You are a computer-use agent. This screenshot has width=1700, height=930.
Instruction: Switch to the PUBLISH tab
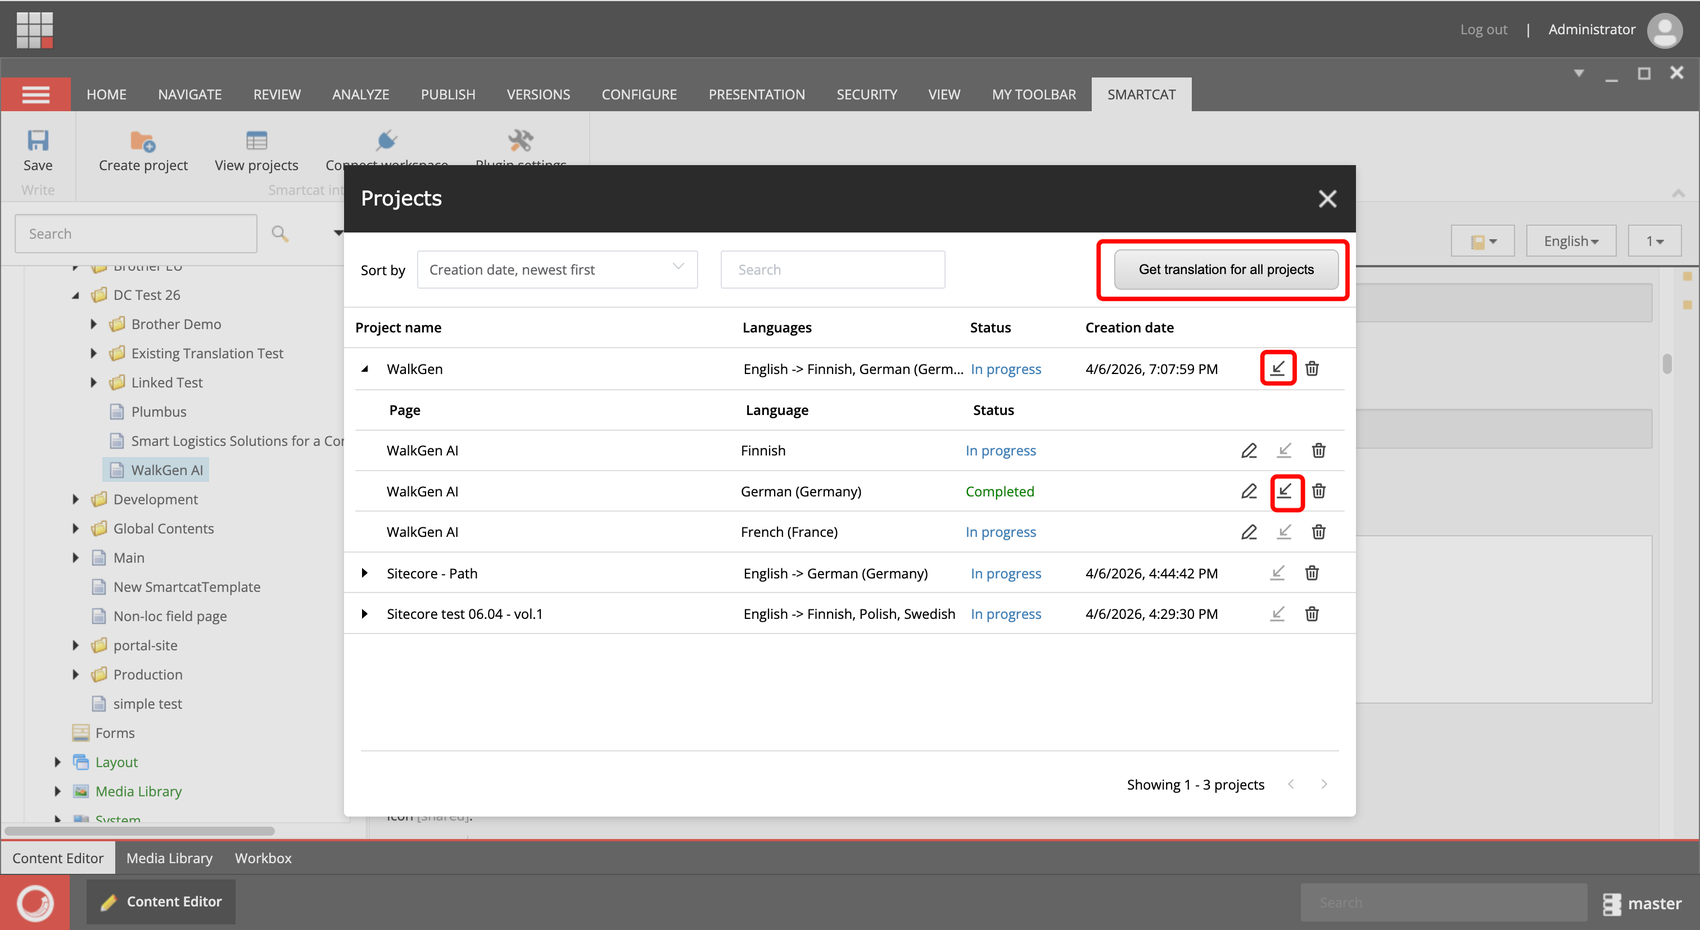click(x=448, y=95)
